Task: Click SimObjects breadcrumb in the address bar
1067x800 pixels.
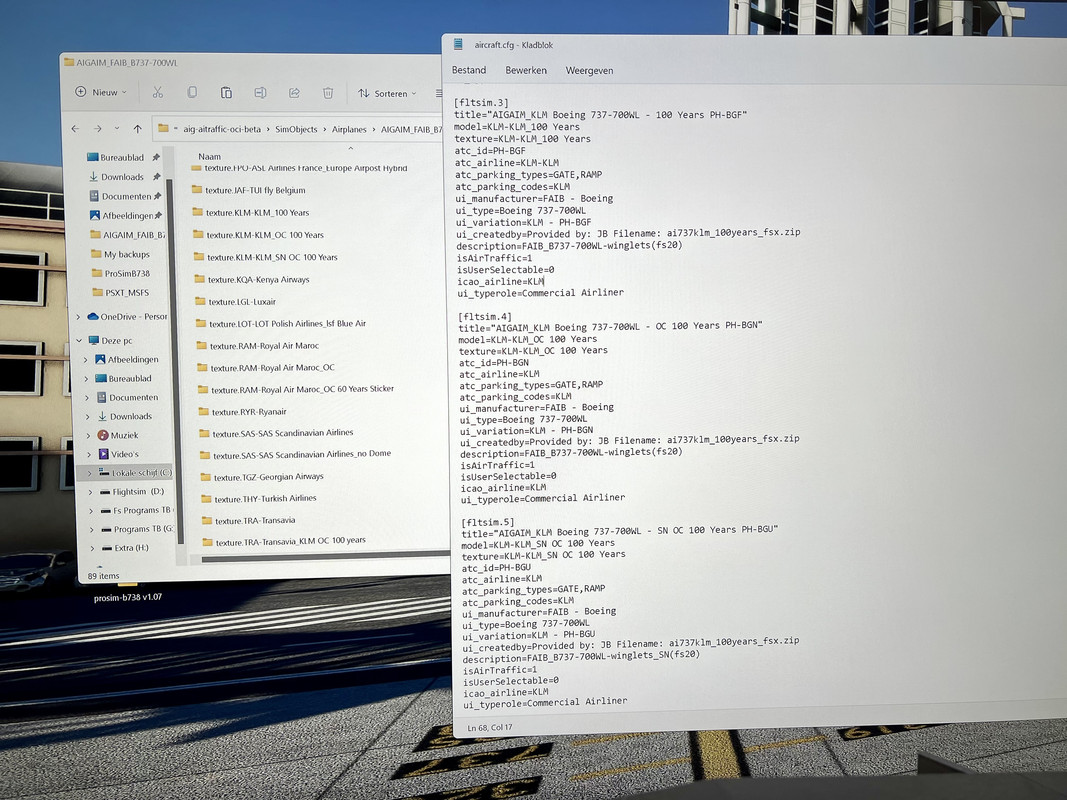Action: click(x=296, y=129)
